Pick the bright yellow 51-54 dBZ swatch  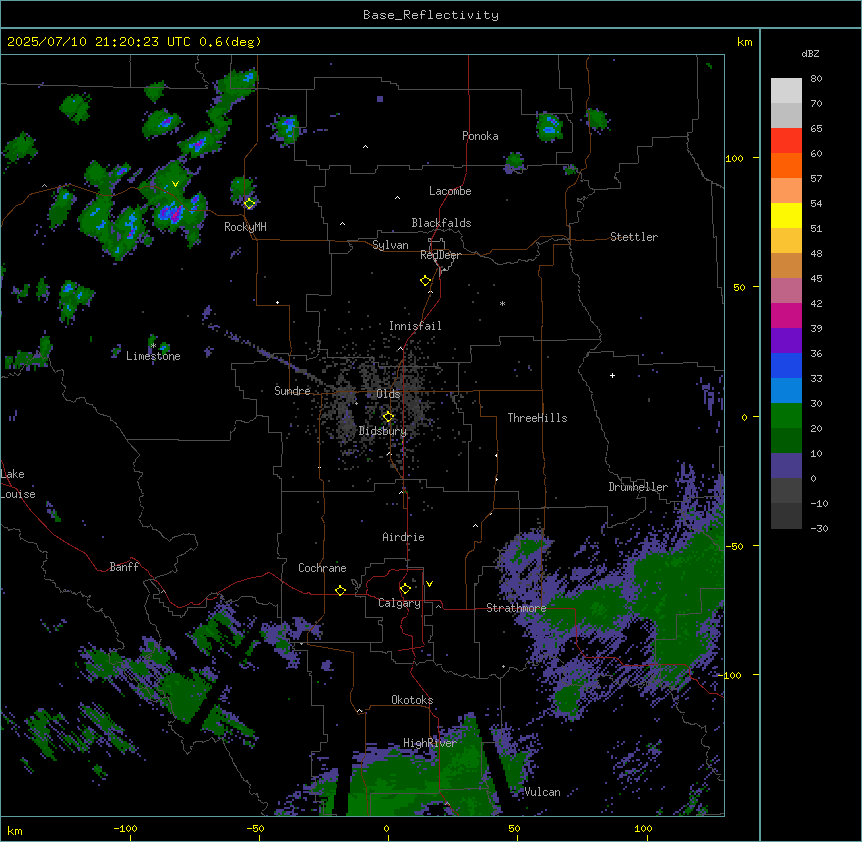coord(786,215)
